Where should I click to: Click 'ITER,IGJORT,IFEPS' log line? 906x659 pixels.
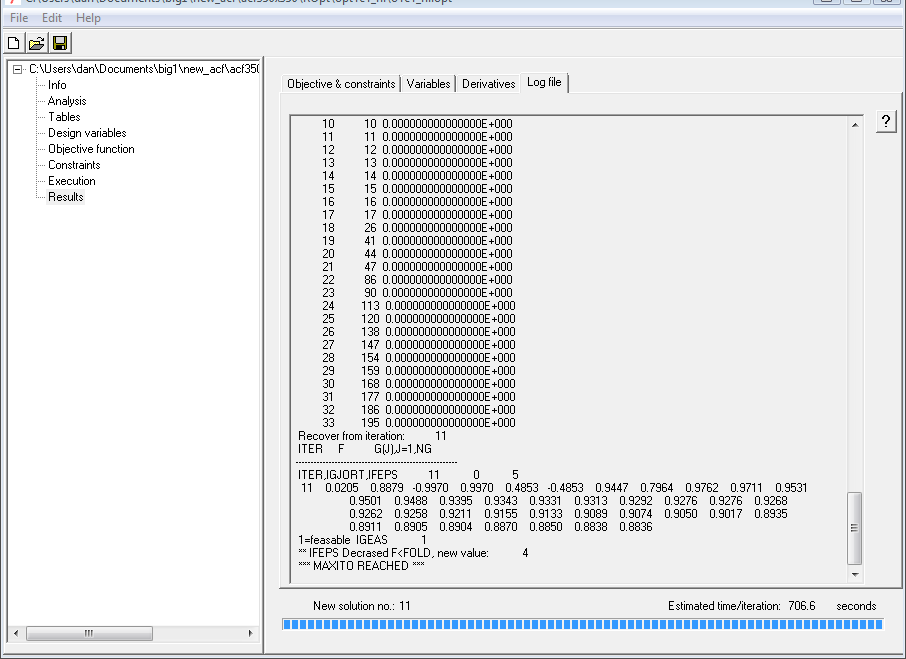[x=408, y=475]
